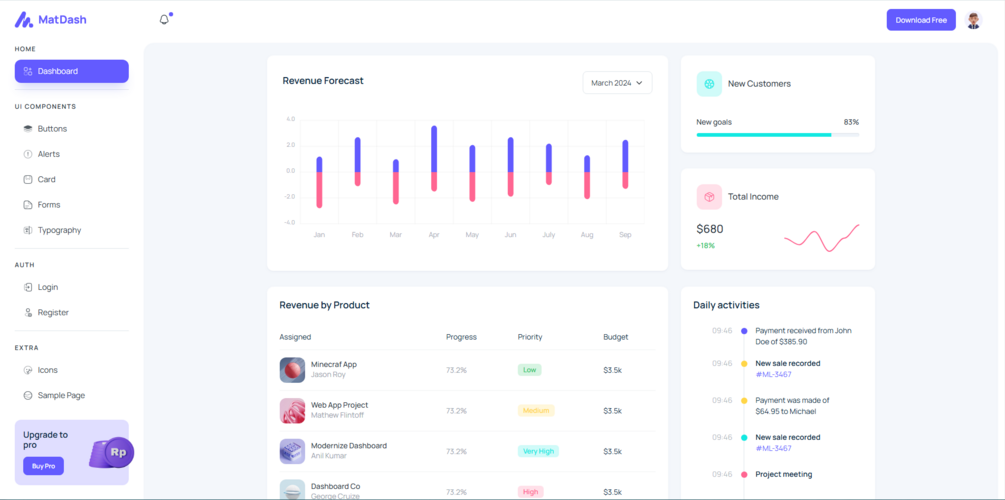
Task: Click Payment to Michael entry
Action: pos(793,406)
